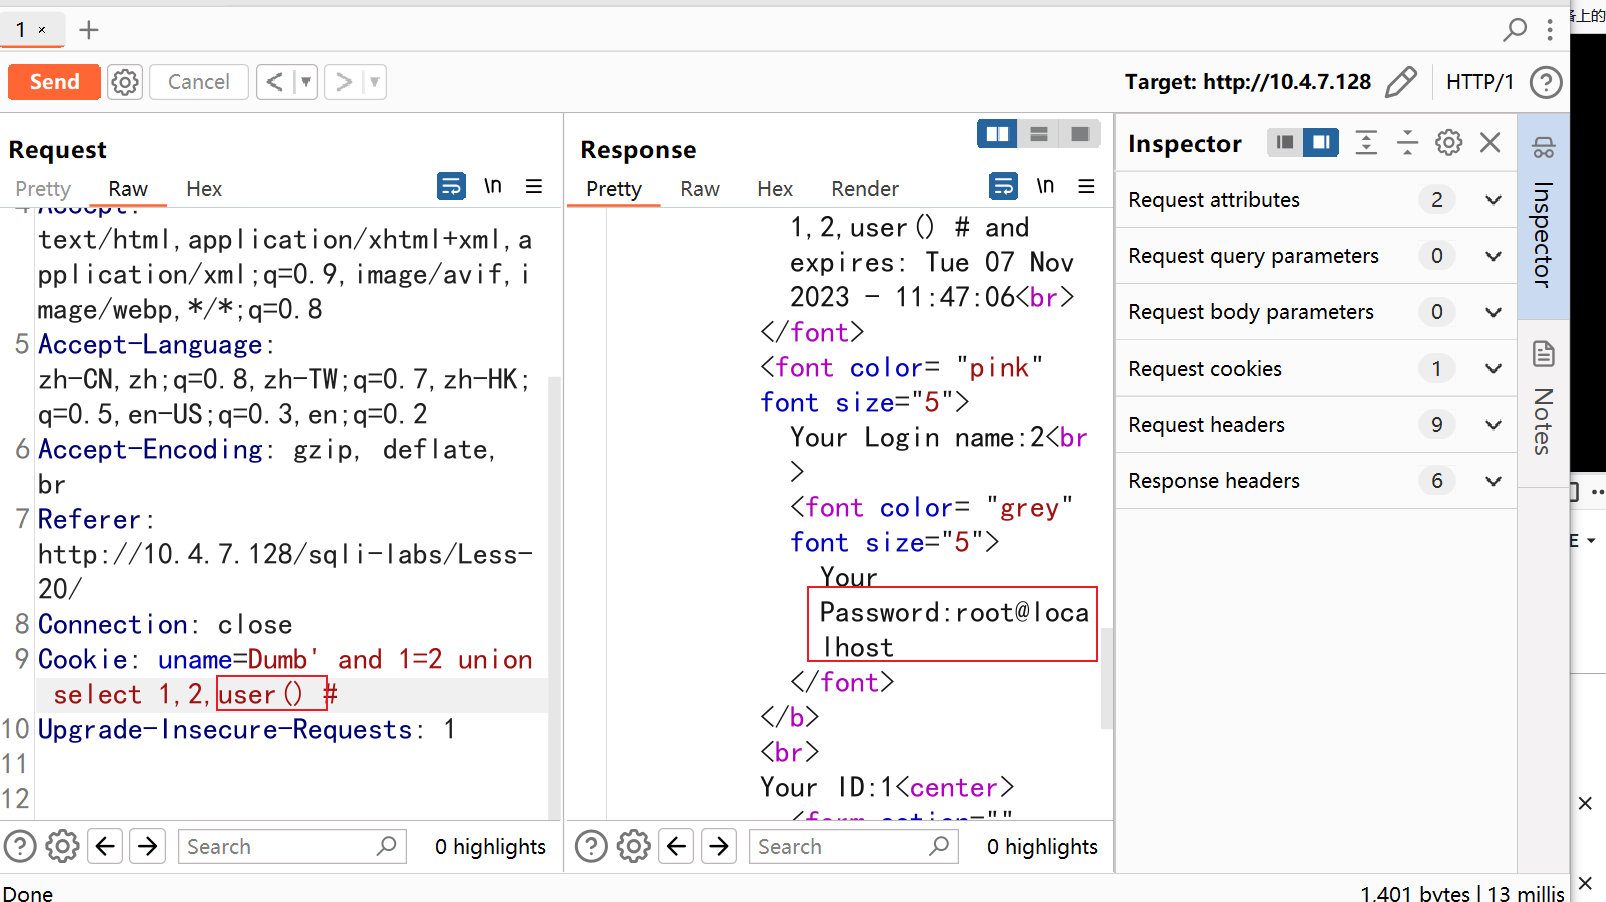The height and width of the screenshot is (902, 1606).
Task: Expand Request attributes section
Action: pyautogui.click(x=1316, y=200)
